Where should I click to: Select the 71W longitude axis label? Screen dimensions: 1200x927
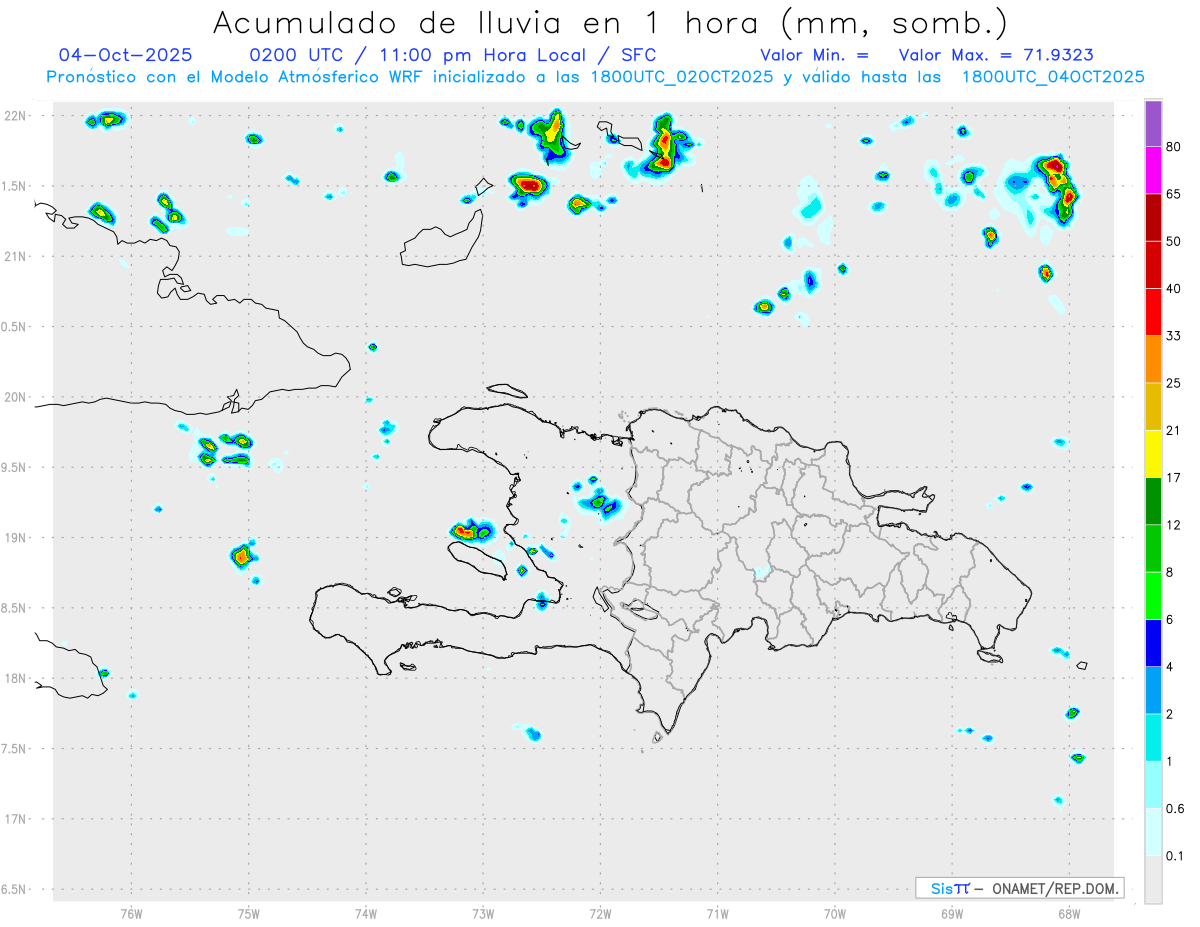tap(717, 913)
